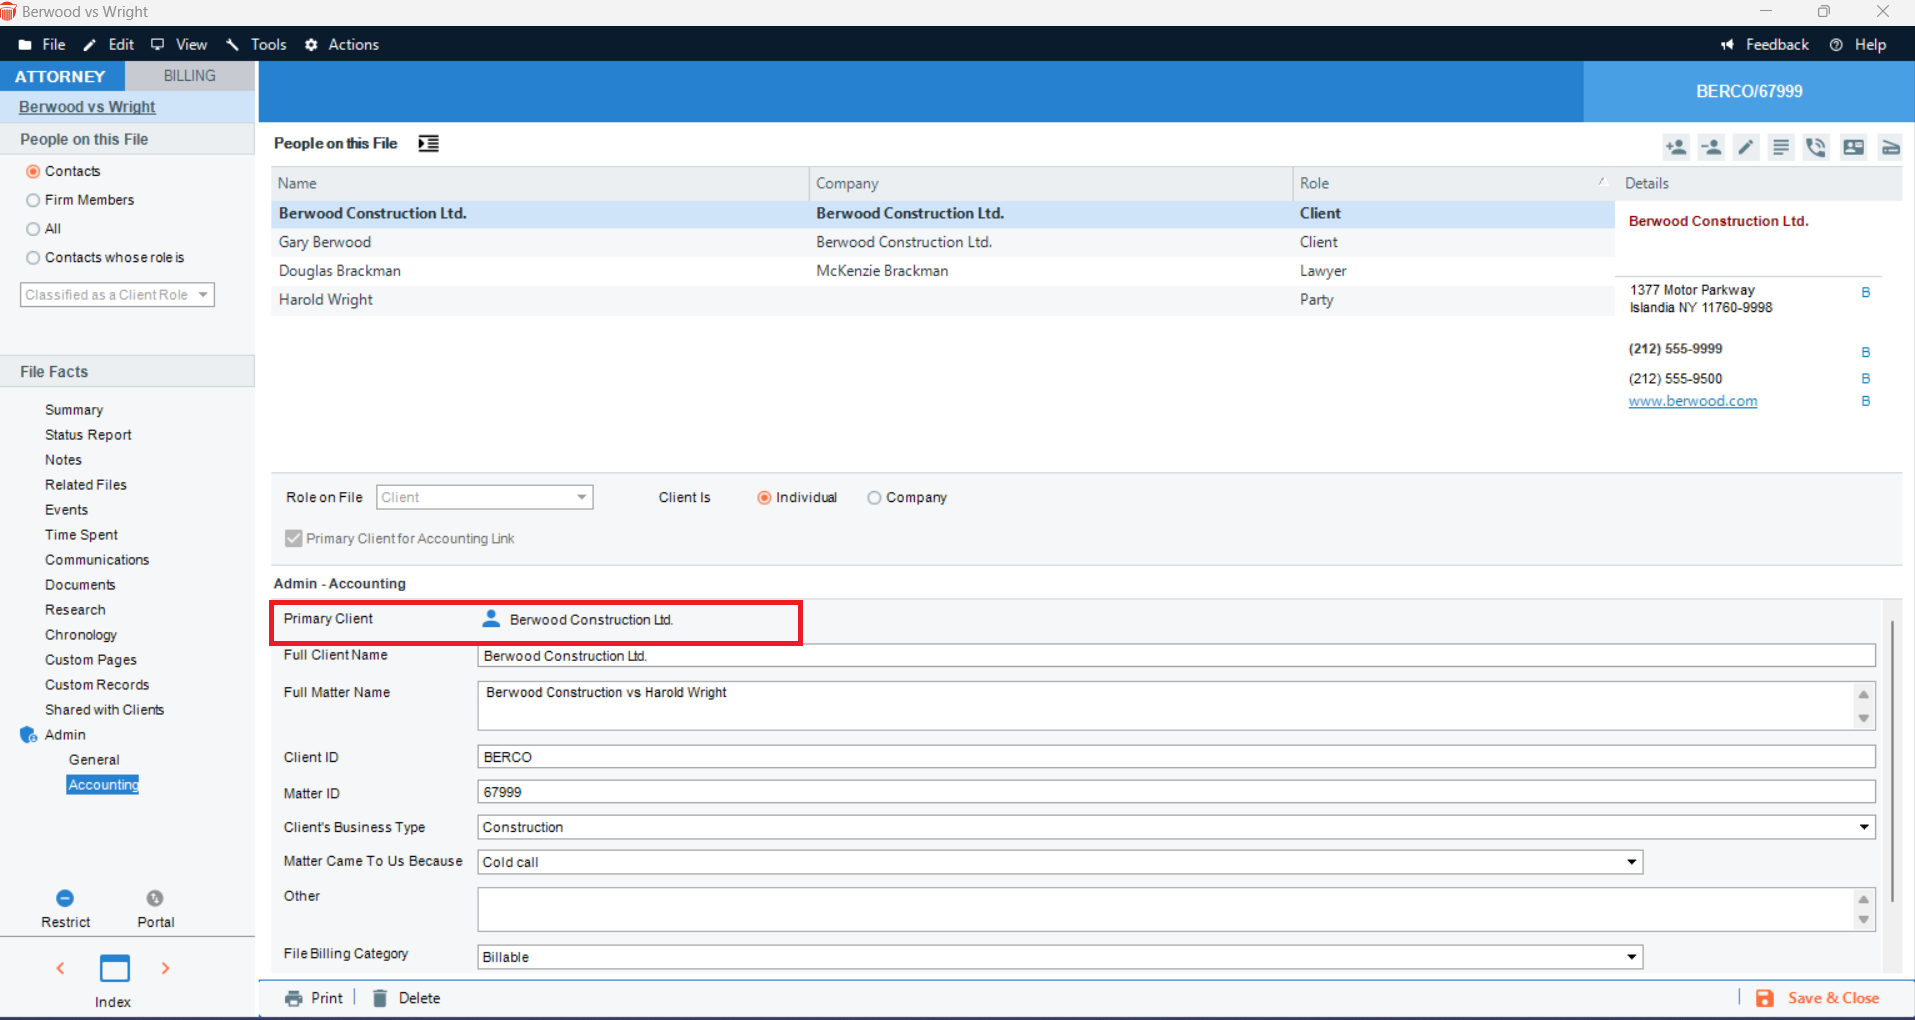Open Time Spent in File Facts
This screenshot has width=1915, height=1020.
(81, 535)
